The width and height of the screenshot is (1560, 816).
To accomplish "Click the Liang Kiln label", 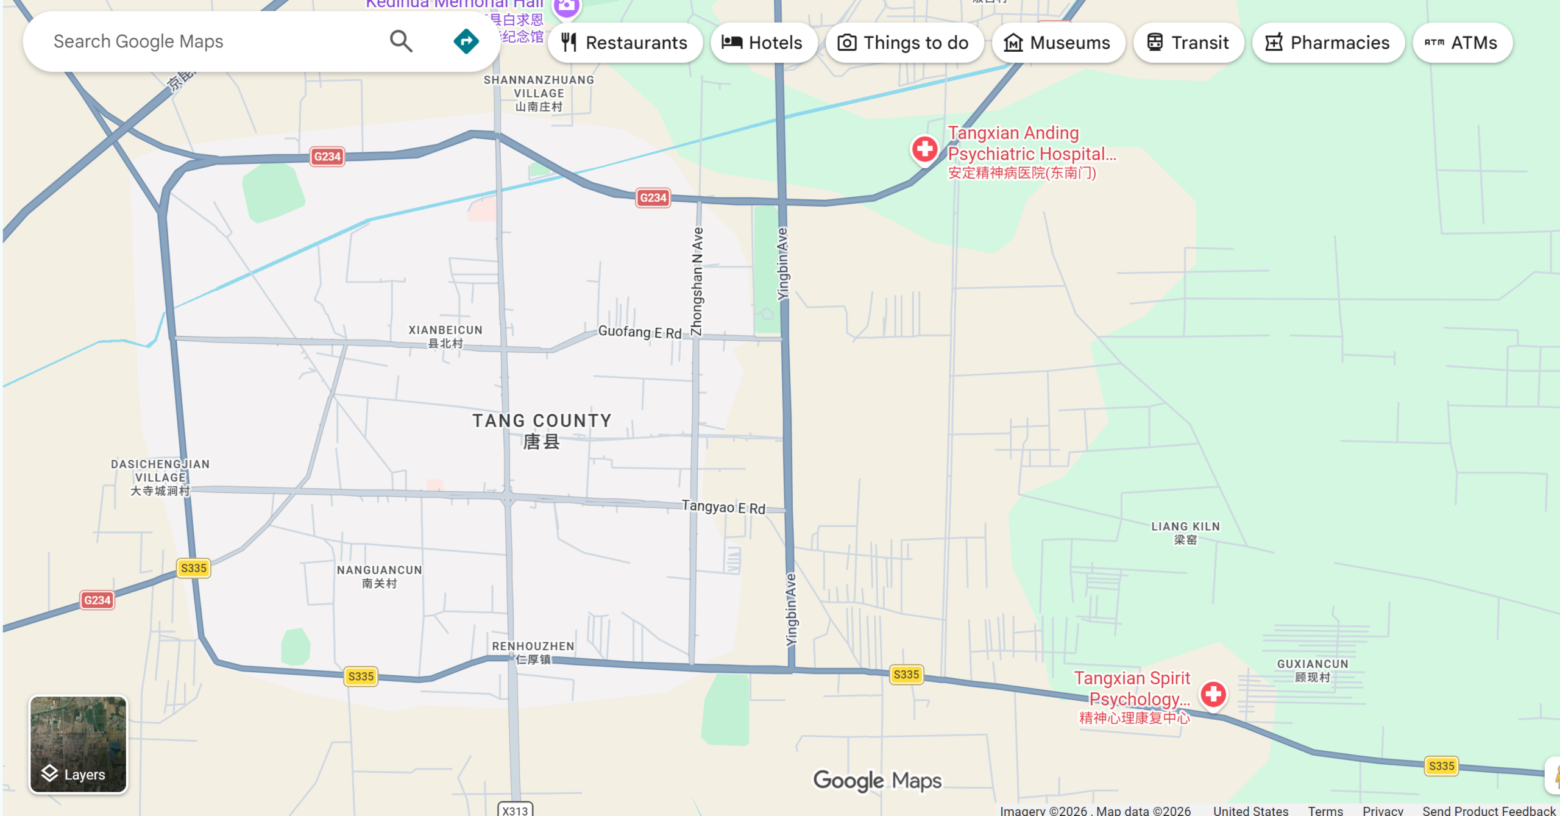I will pos(1185,533).
